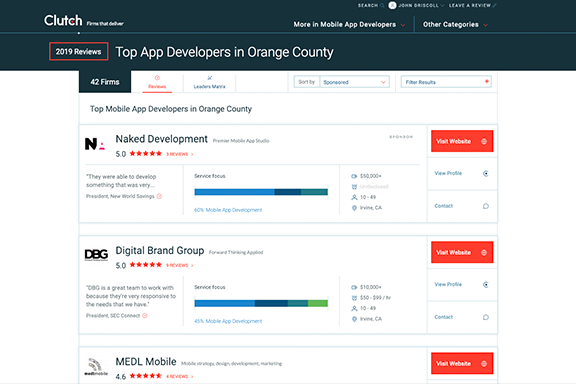Click the location pin icon for Naked Development
This screenshot has height=384, width=576.
point(354,208)
